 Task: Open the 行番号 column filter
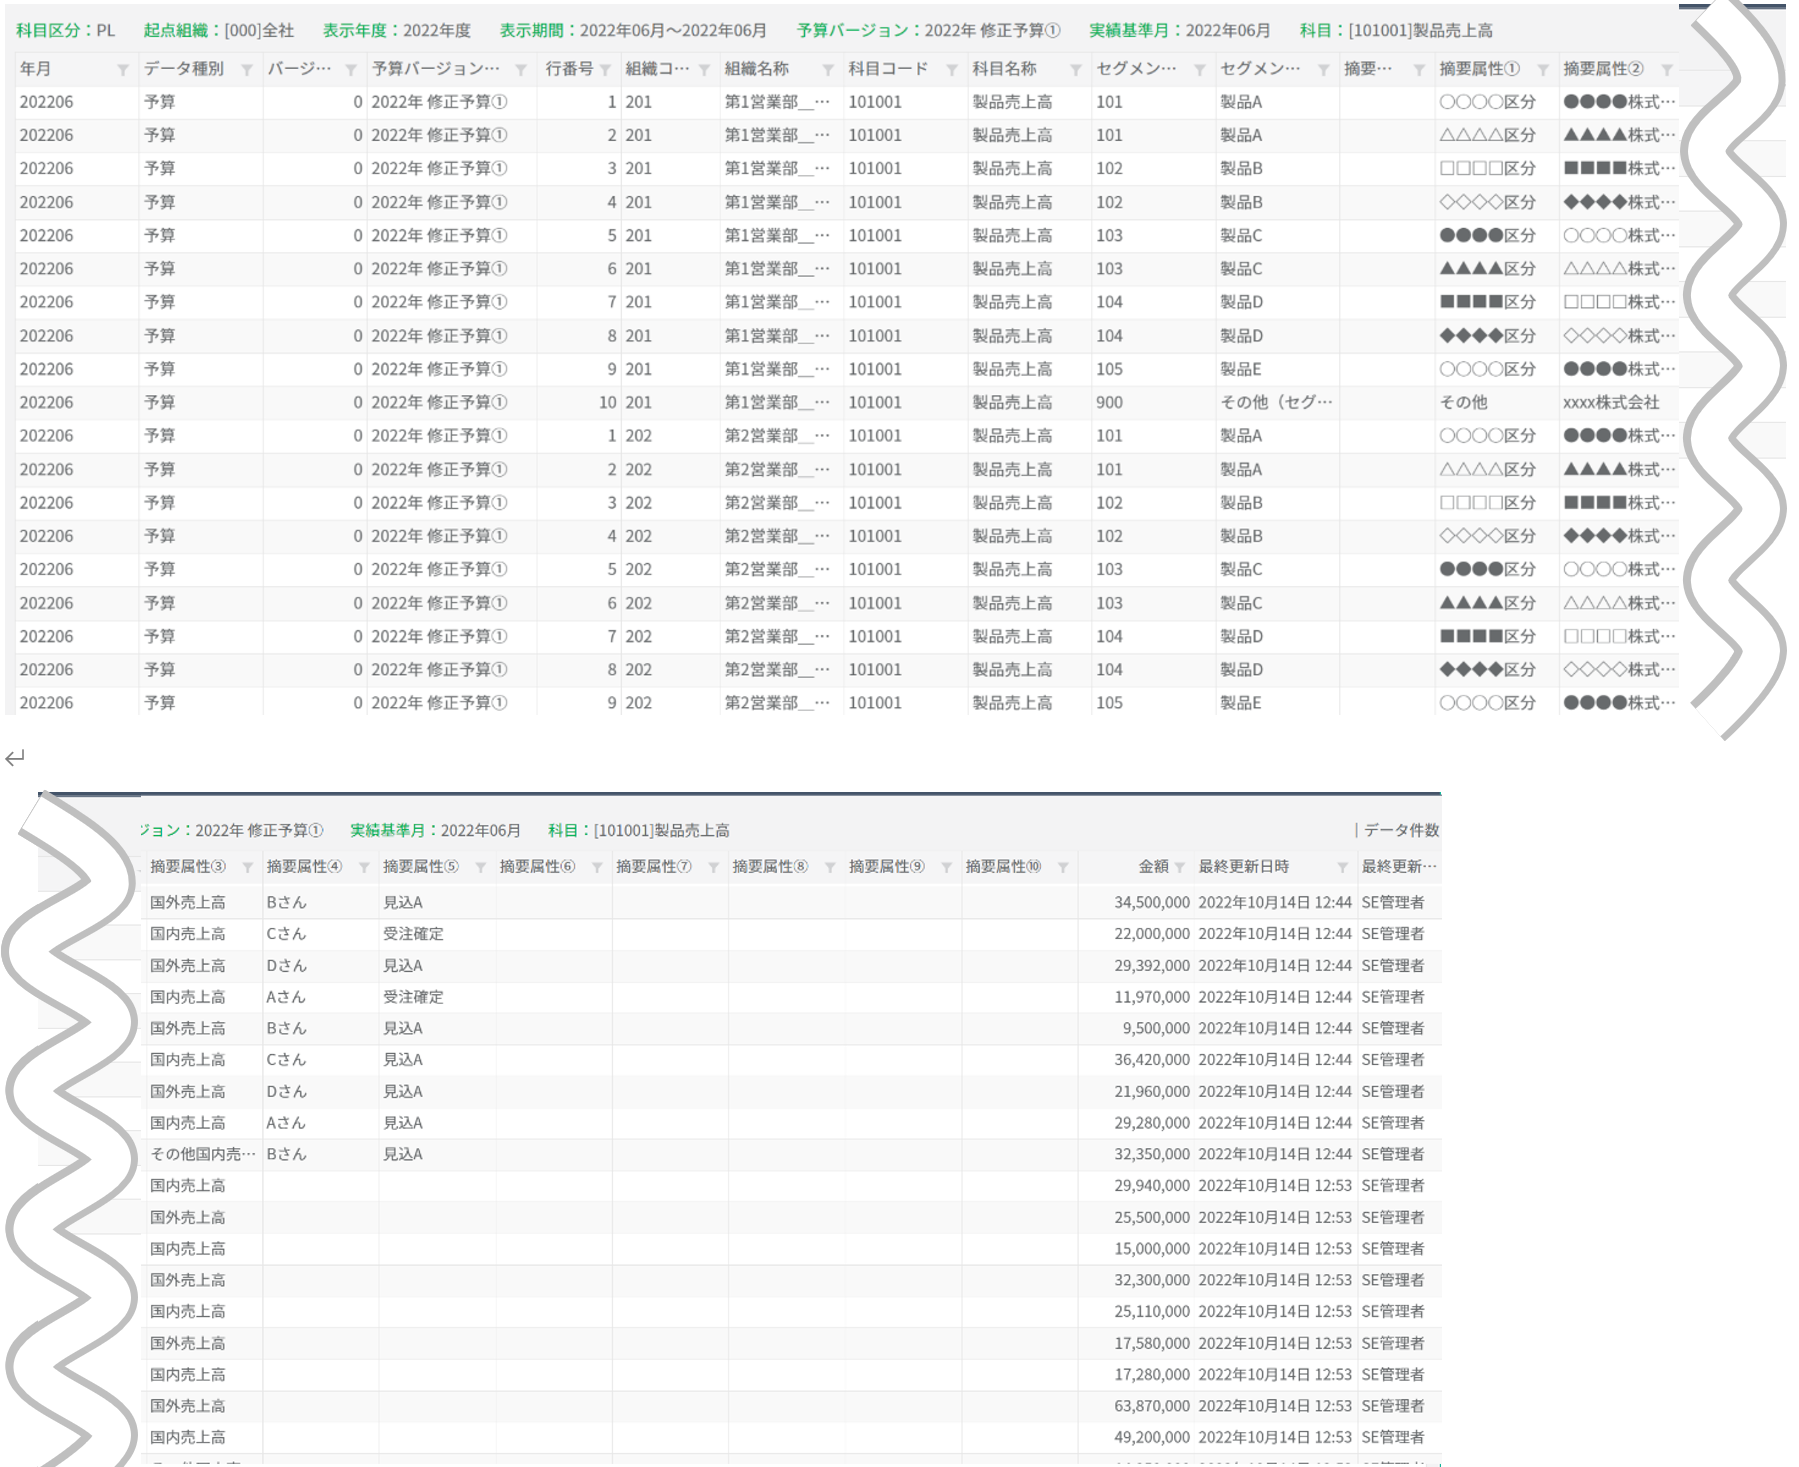(x=605, y=70)
